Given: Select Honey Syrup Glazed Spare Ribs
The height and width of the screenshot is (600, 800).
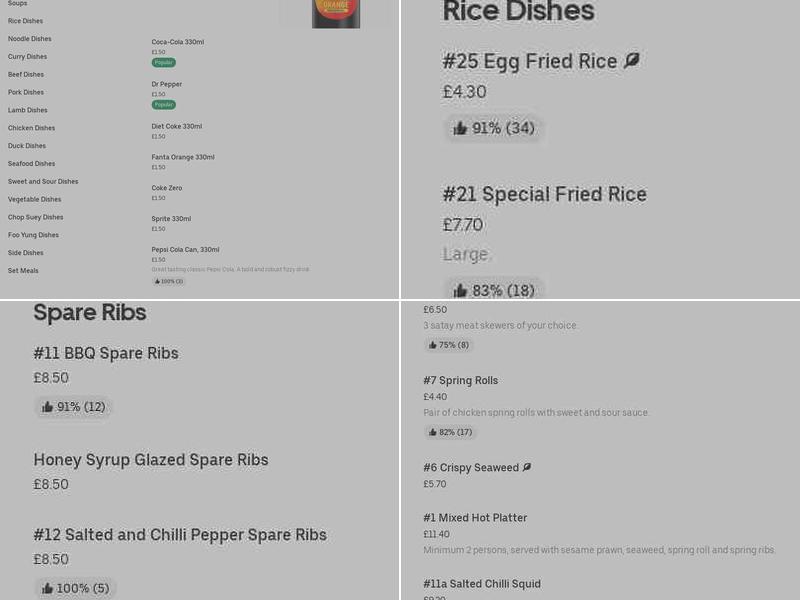Looking at the screenshot, I should pos(150,460).
